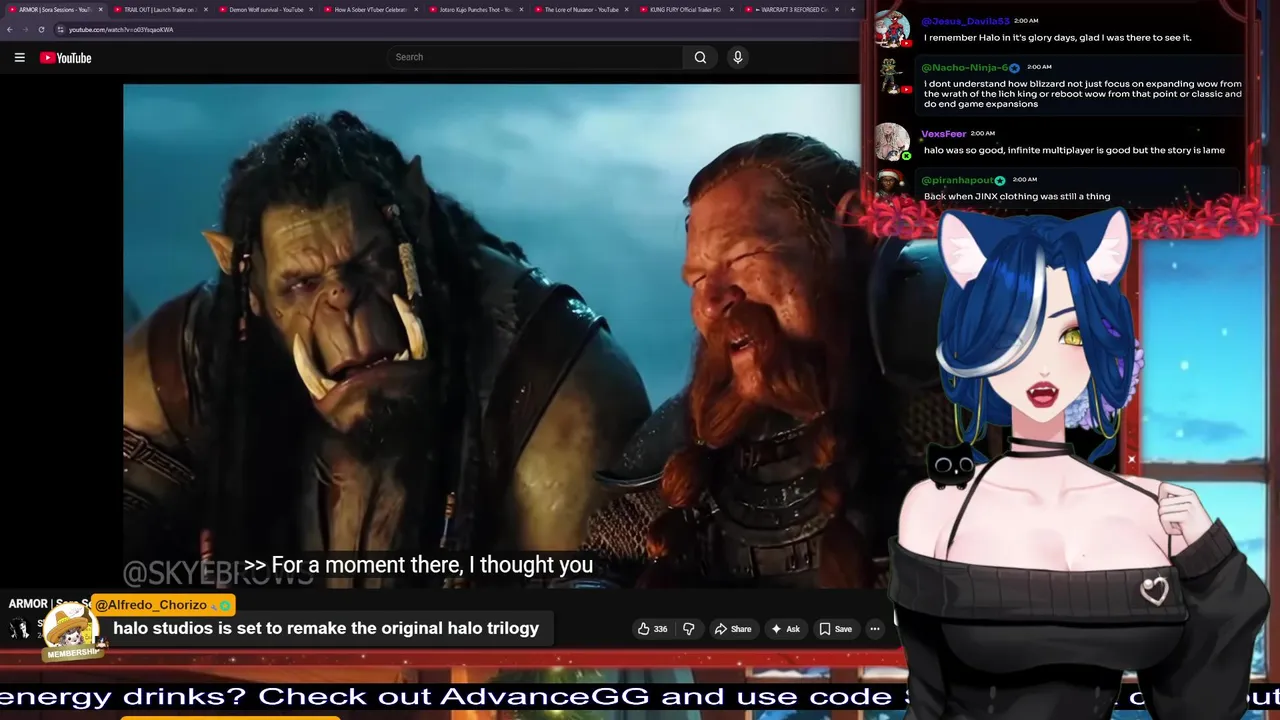Viewport: 1280px width, 720px height.
Task: Click the black cat on VTuber's shoulder
Action: pyautogui.click(x=950, y=465)
